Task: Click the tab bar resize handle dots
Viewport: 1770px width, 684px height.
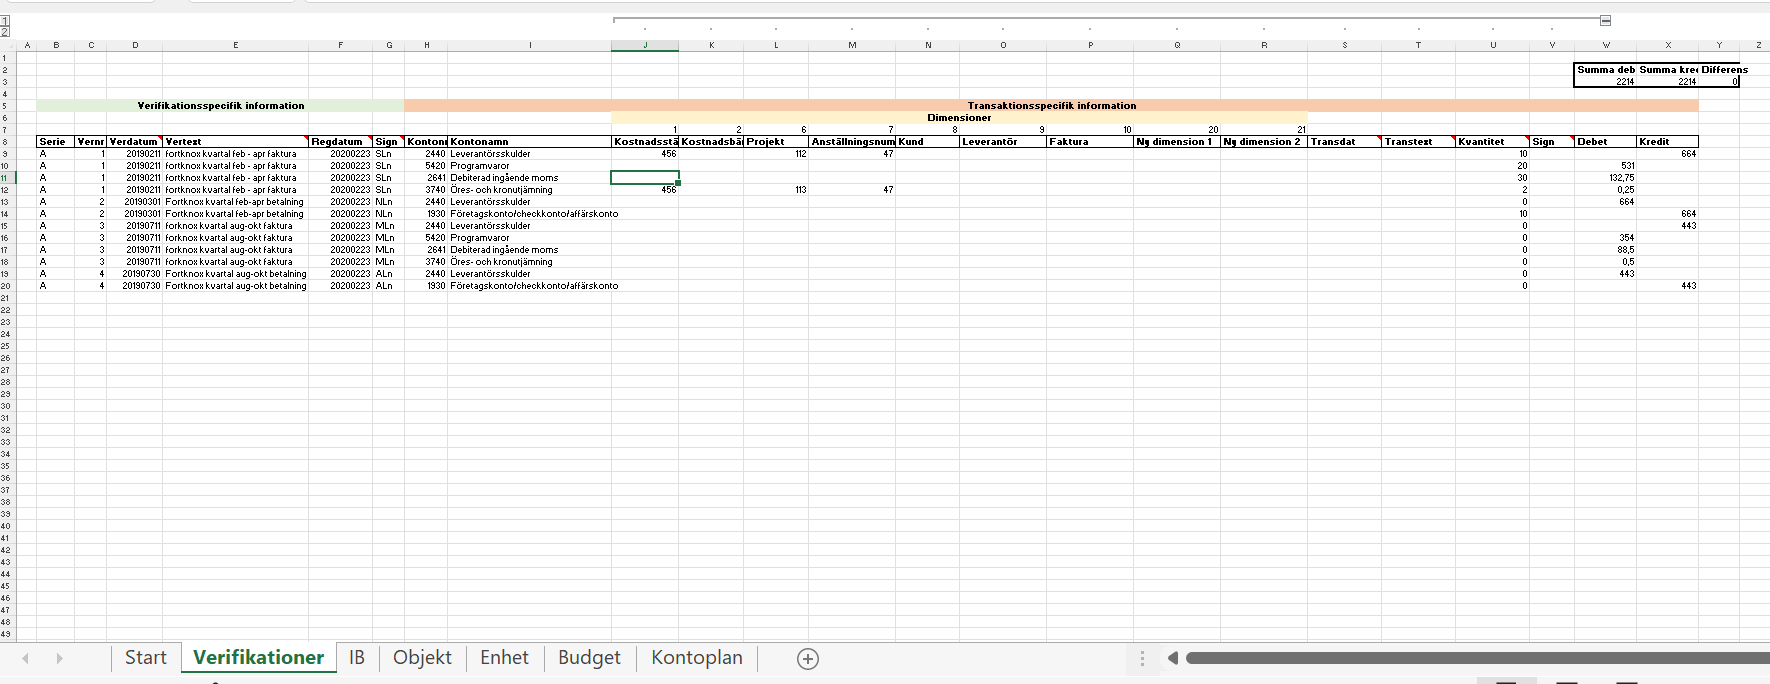Action: tap(1142, 658)
